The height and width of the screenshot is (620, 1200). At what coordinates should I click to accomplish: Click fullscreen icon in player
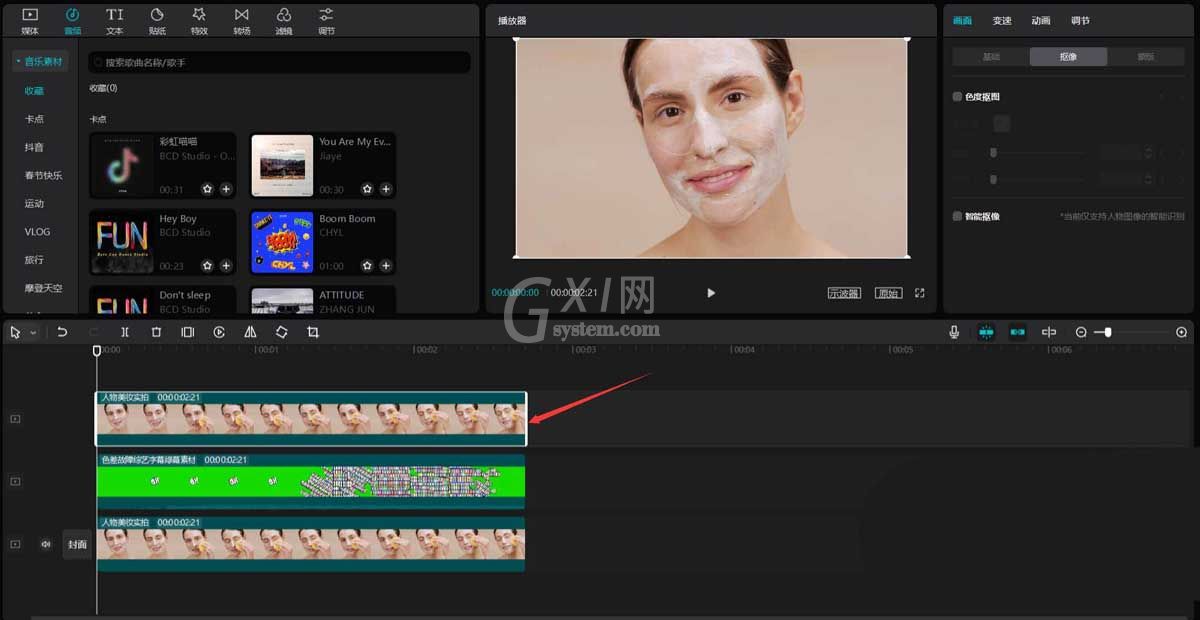point(920,293)
